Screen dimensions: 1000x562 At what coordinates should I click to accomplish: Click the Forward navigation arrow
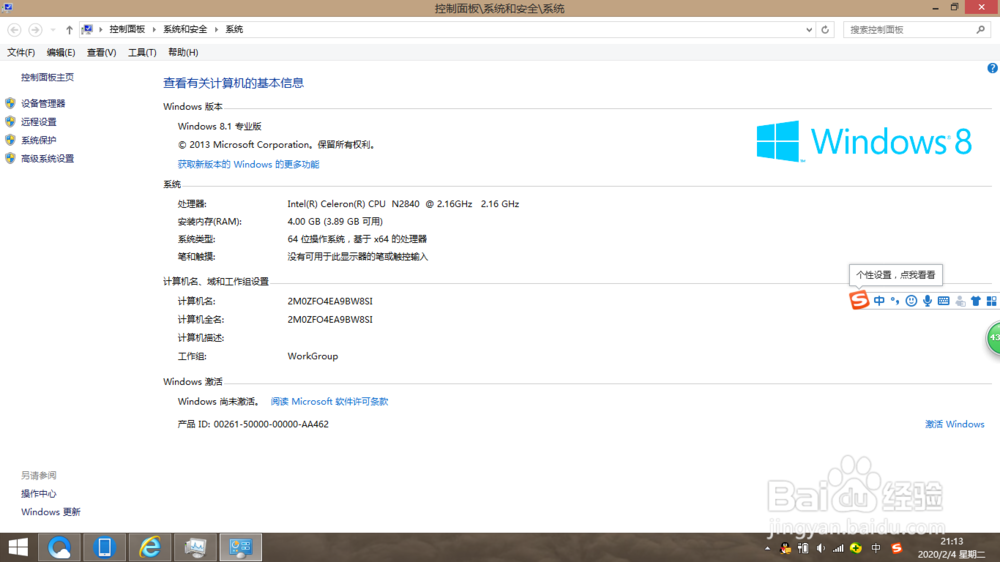point(35,30)
